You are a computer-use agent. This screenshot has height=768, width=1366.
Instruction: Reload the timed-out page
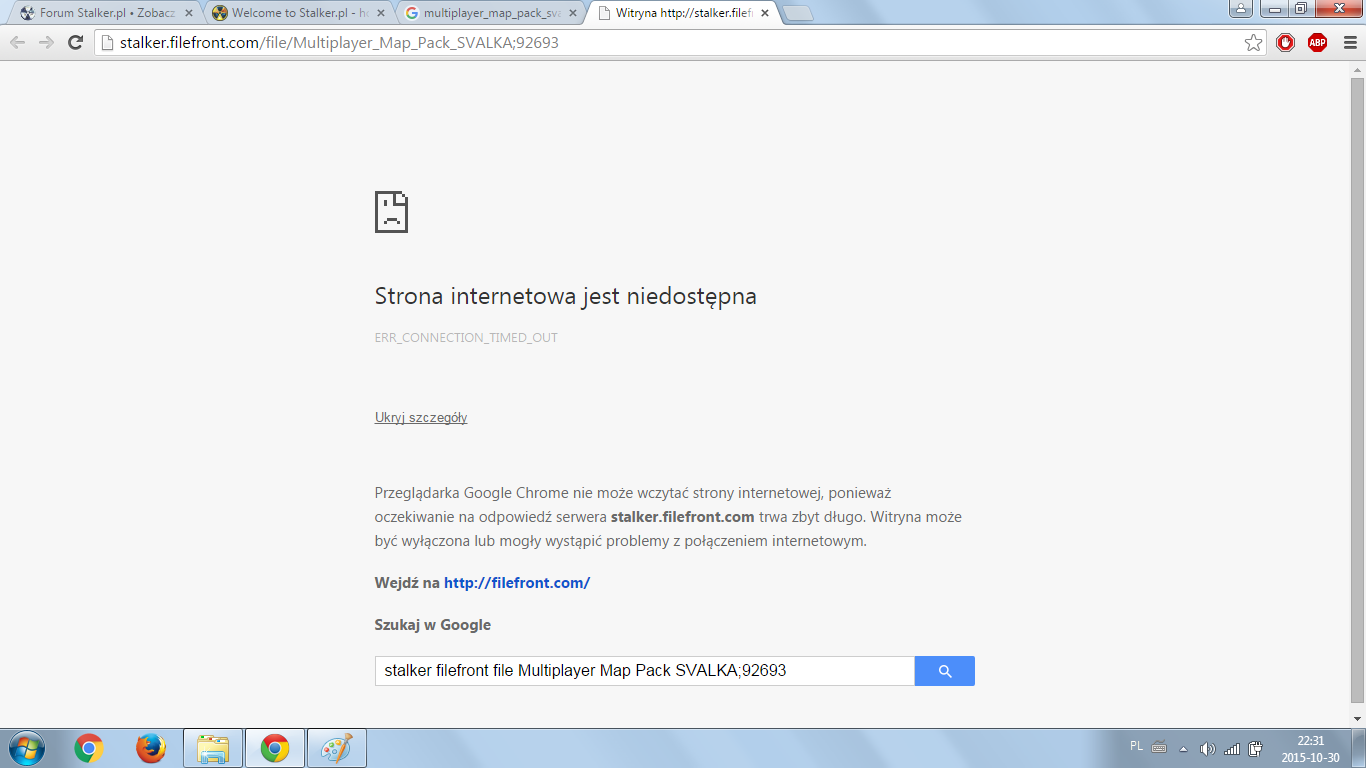75,42
